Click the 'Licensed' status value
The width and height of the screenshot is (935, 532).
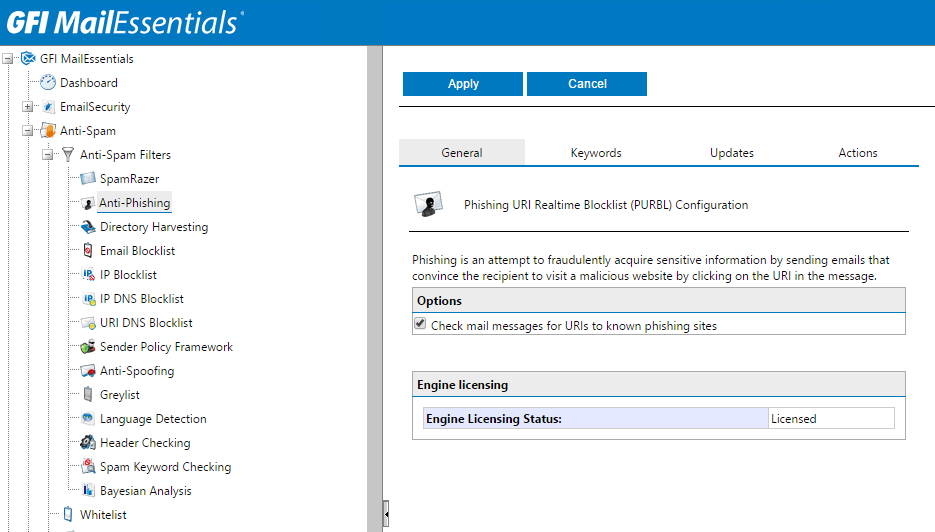click(793, 419)
